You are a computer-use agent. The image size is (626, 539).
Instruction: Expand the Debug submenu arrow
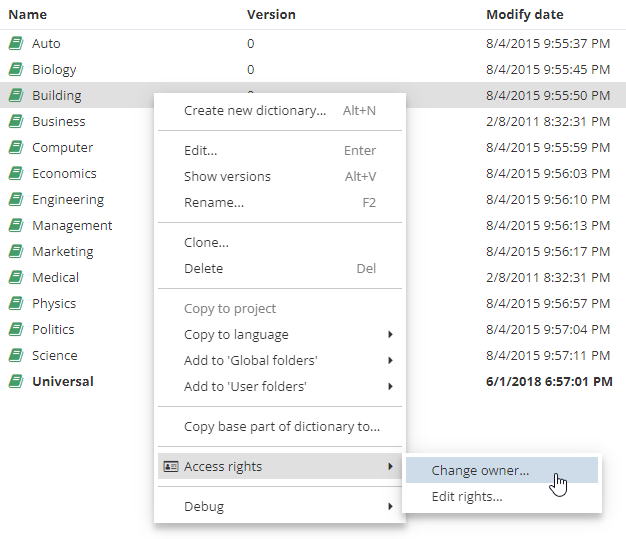tap(390, 507)
